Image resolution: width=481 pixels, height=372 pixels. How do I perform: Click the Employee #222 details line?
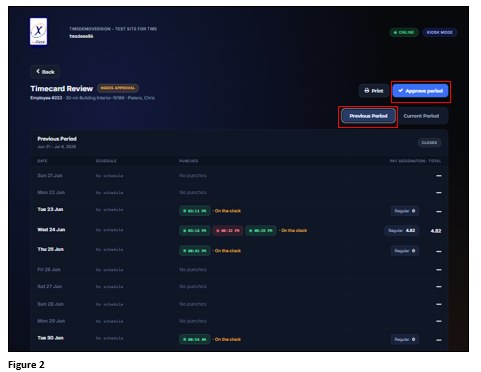click(92, 98)
